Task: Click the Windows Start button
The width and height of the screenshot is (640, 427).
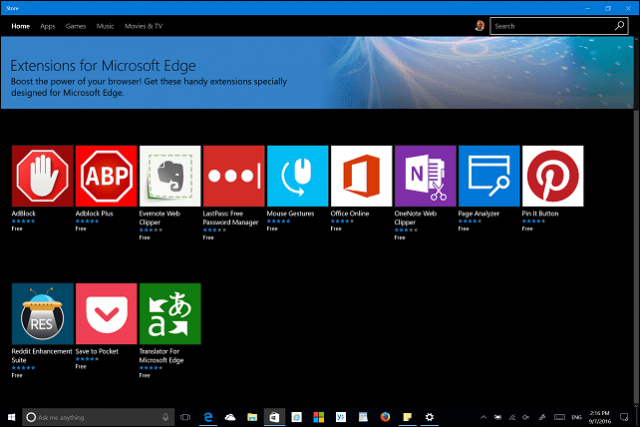Action: tap(11, 417)
